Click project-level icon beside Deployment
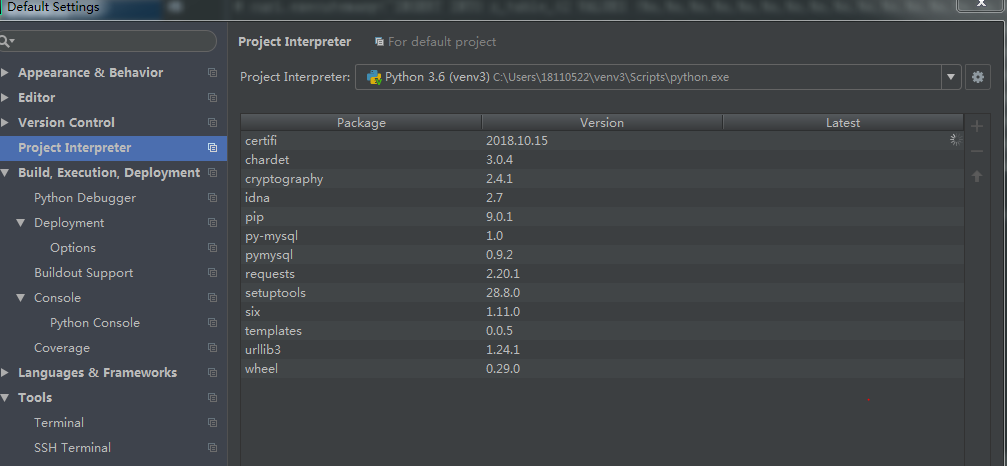Screen dimensions: 1007x466 213,223
